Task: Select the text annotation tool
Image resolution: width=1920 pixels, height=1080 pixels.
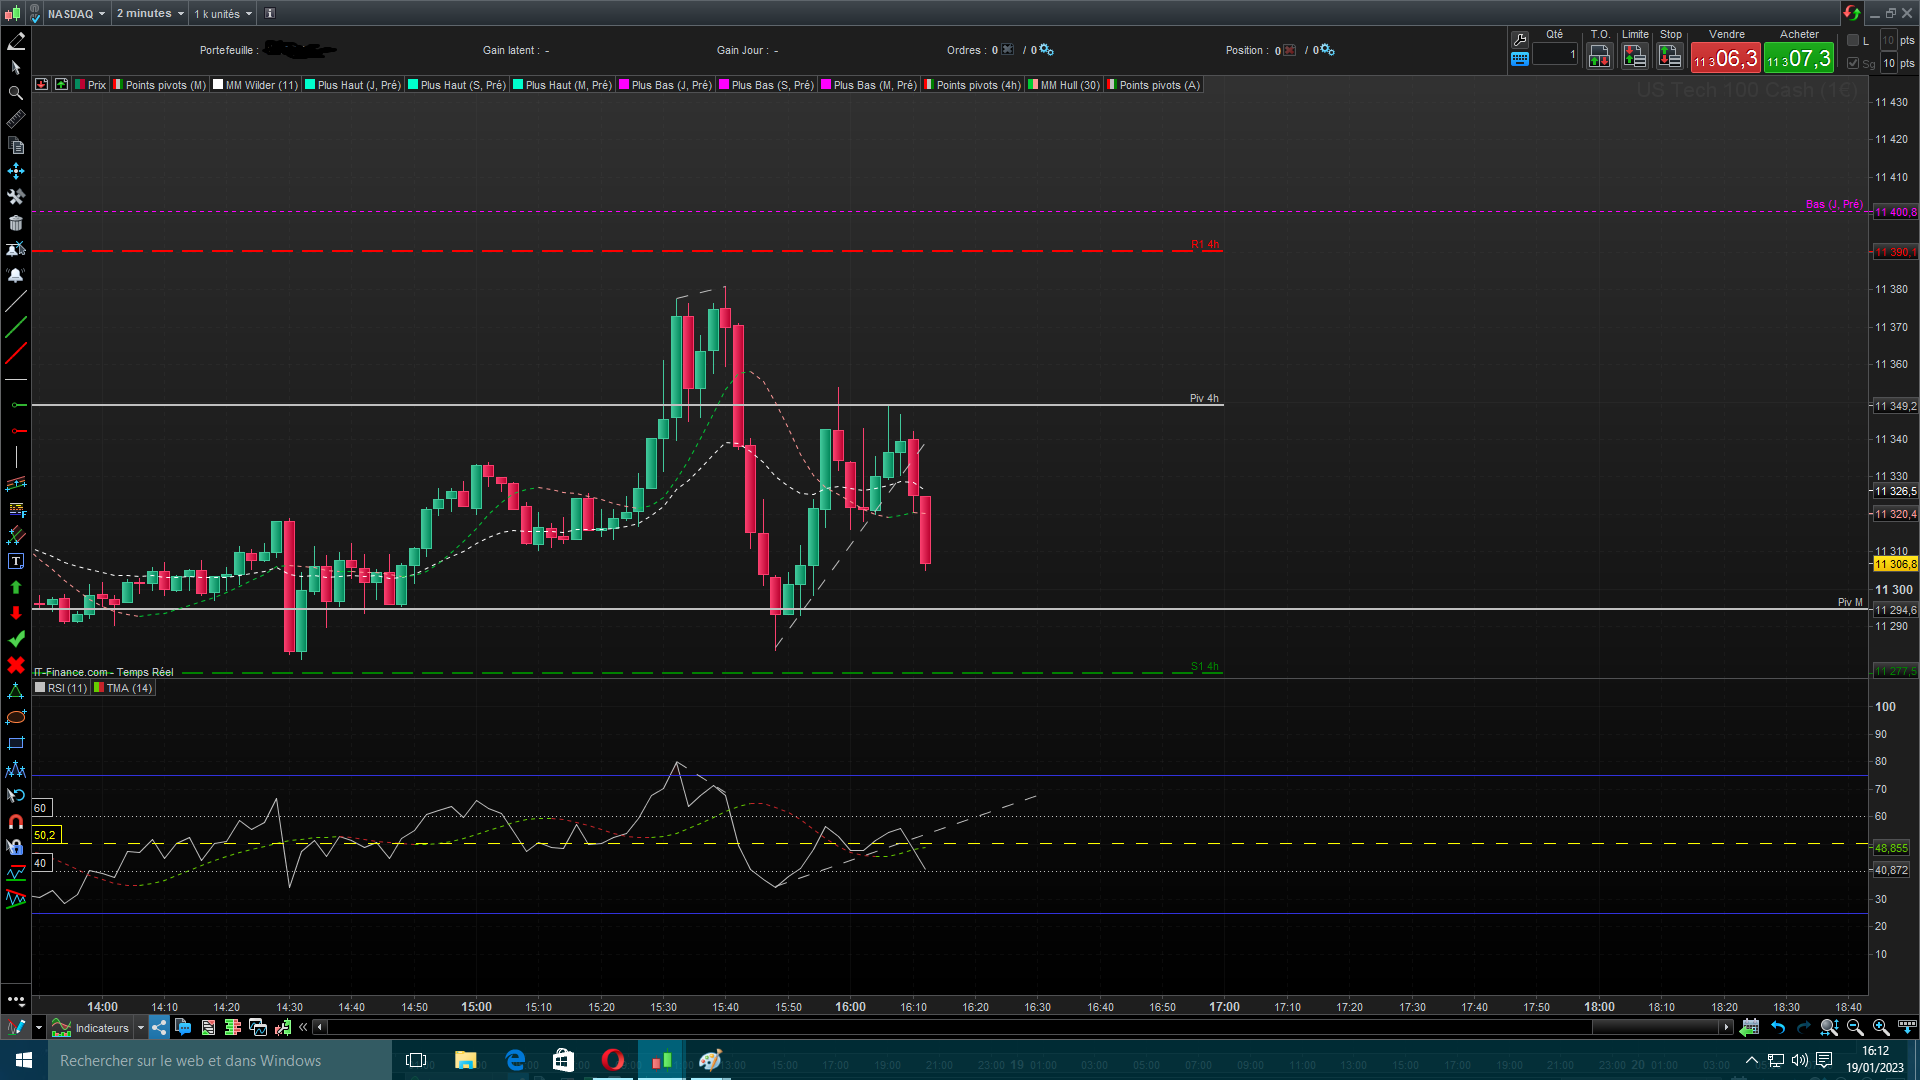Action: (x=15, y=561)
